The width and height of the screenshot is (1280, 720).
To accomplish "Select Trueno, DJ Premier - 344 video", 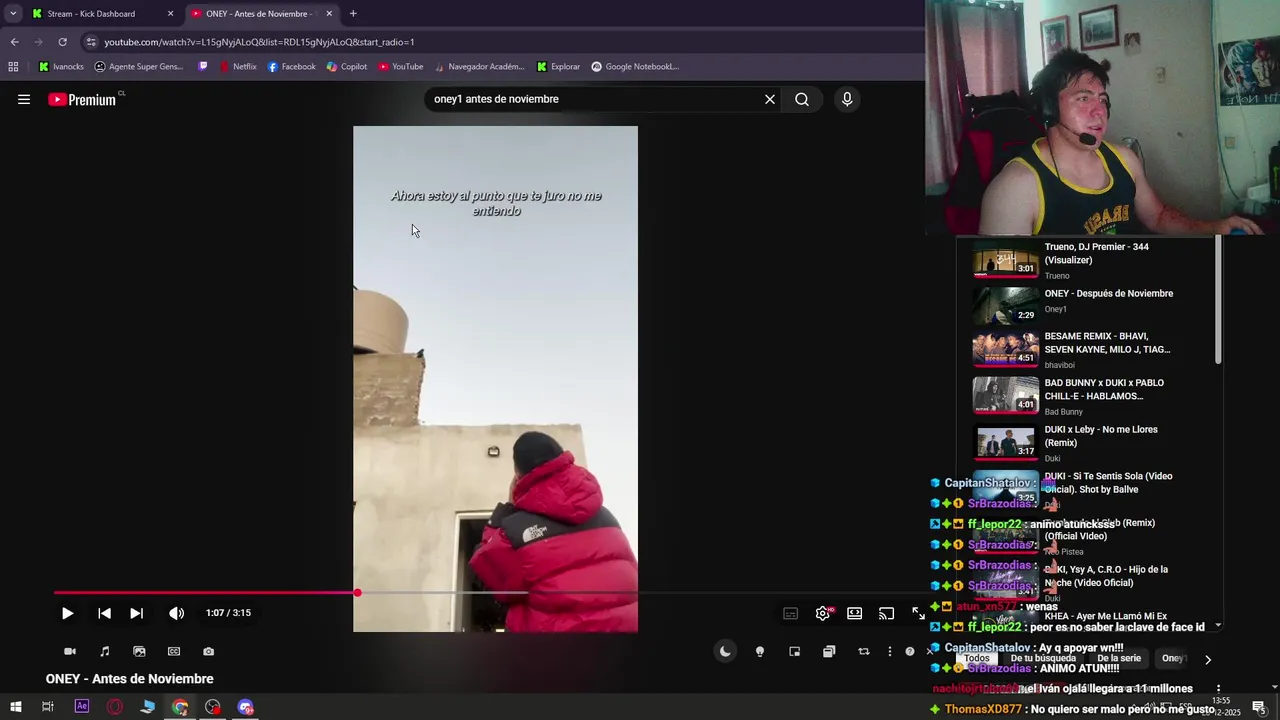I will [1090, 260].
